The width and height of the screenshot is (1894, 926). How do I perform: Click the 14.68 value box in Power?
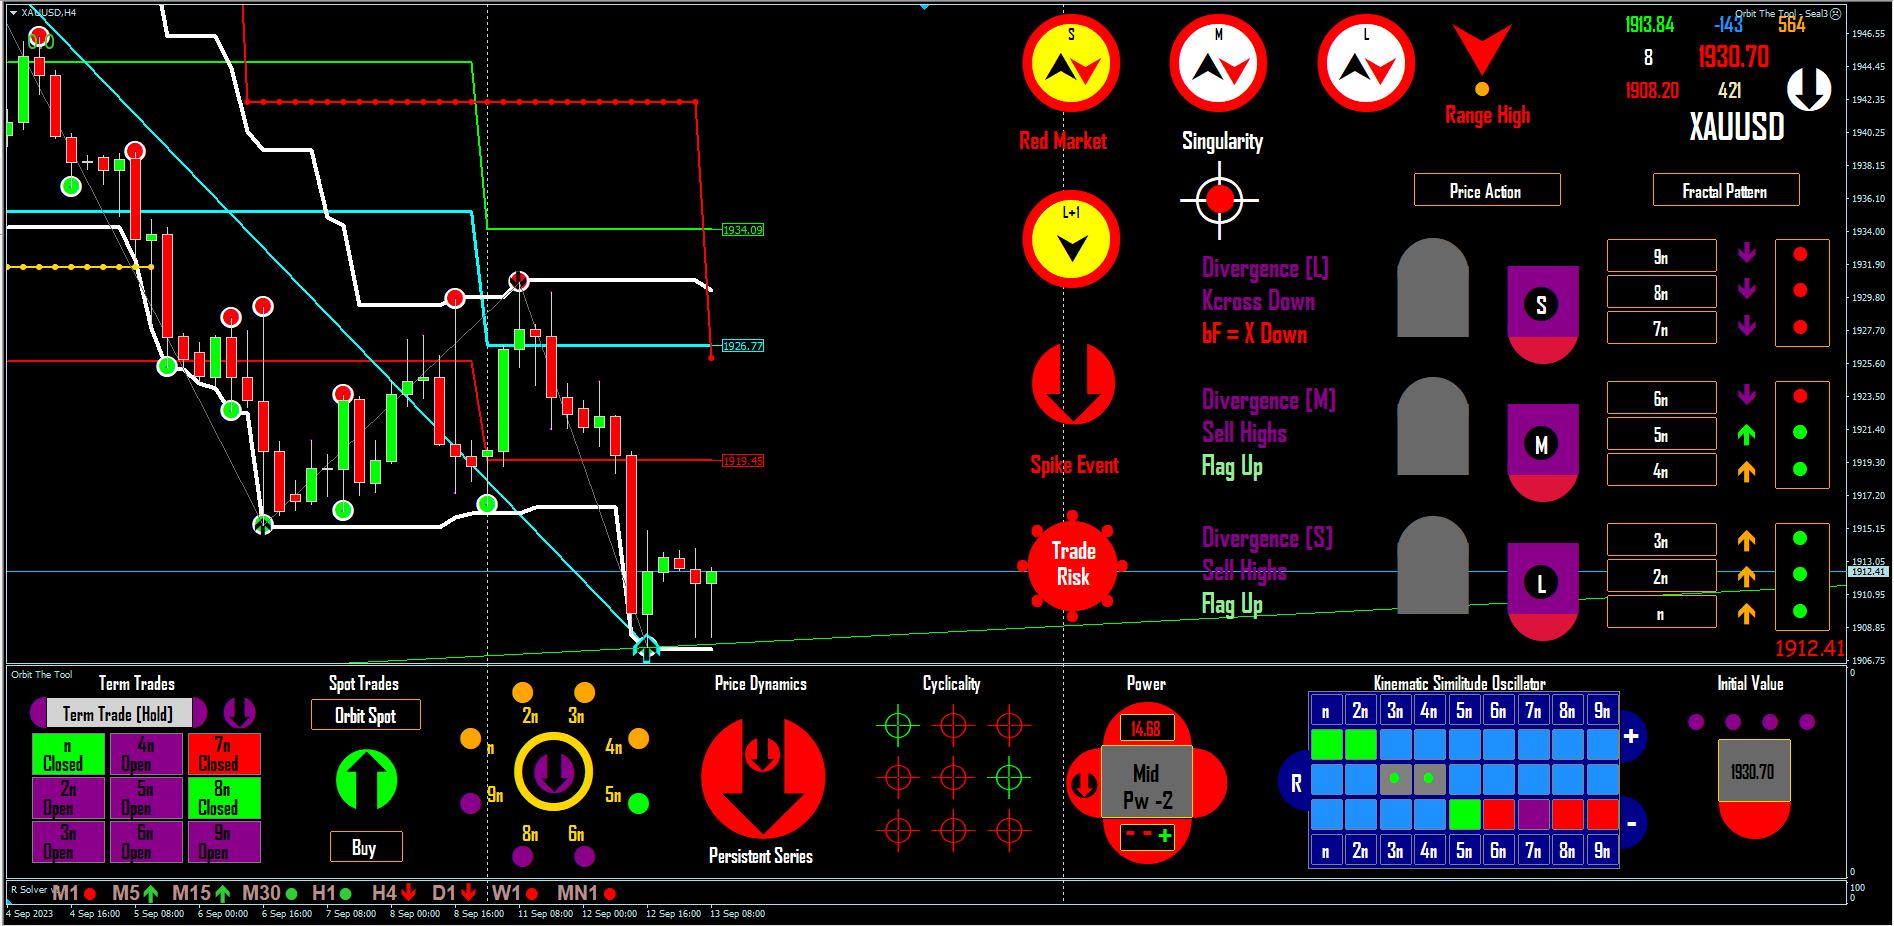pyautogui.click(x=1146, y=728)
